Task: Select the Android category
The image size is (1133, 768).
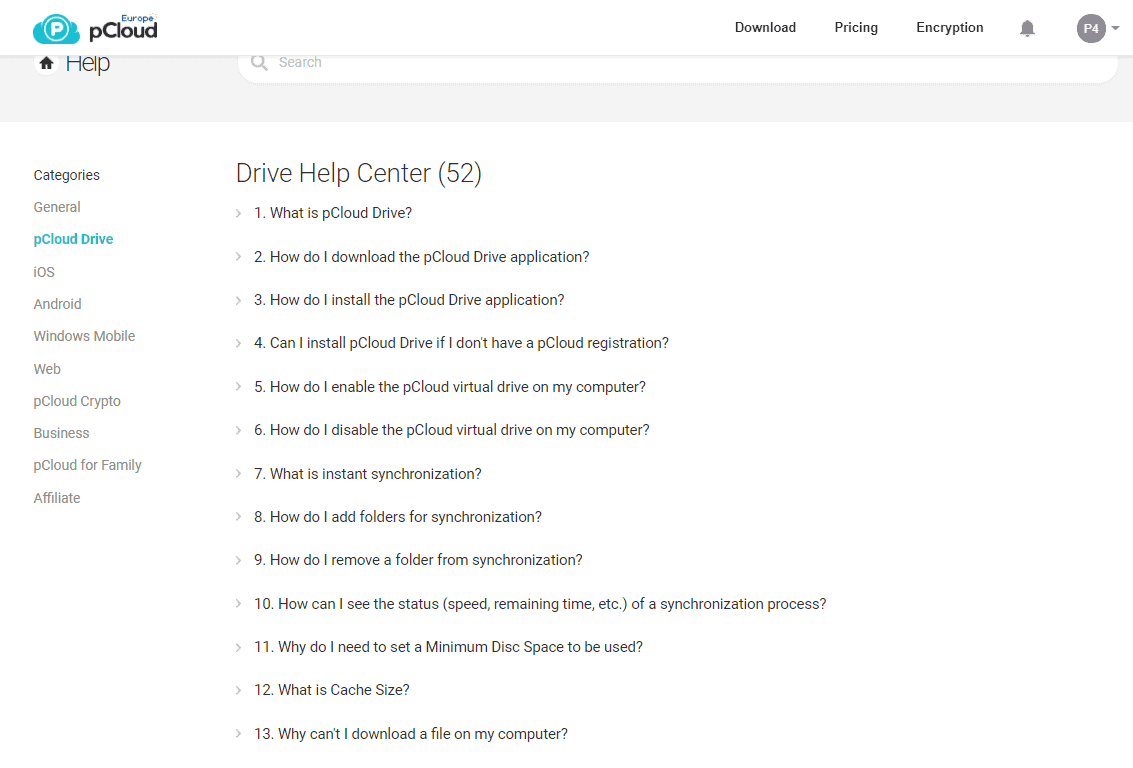Action: tap(57, 304)
